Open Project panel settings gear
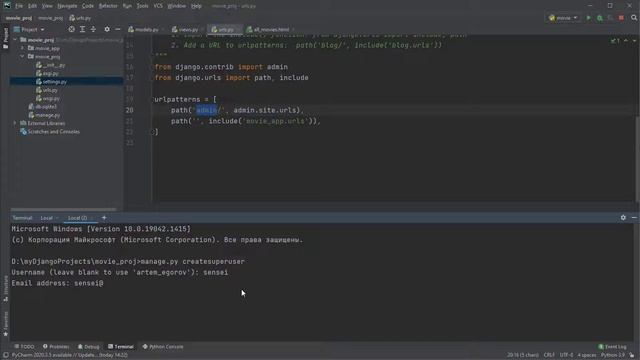Viewport: 640px width, 360px height. coord(107,29)
